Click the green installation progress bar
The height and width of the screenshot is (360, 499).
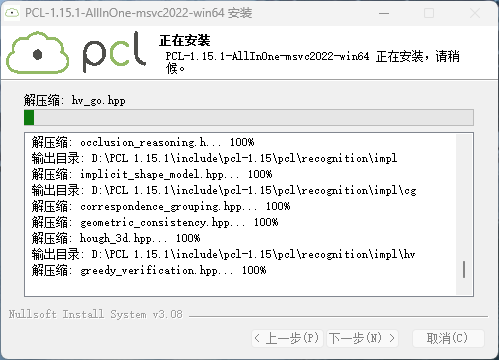click(x=249, y=118)
